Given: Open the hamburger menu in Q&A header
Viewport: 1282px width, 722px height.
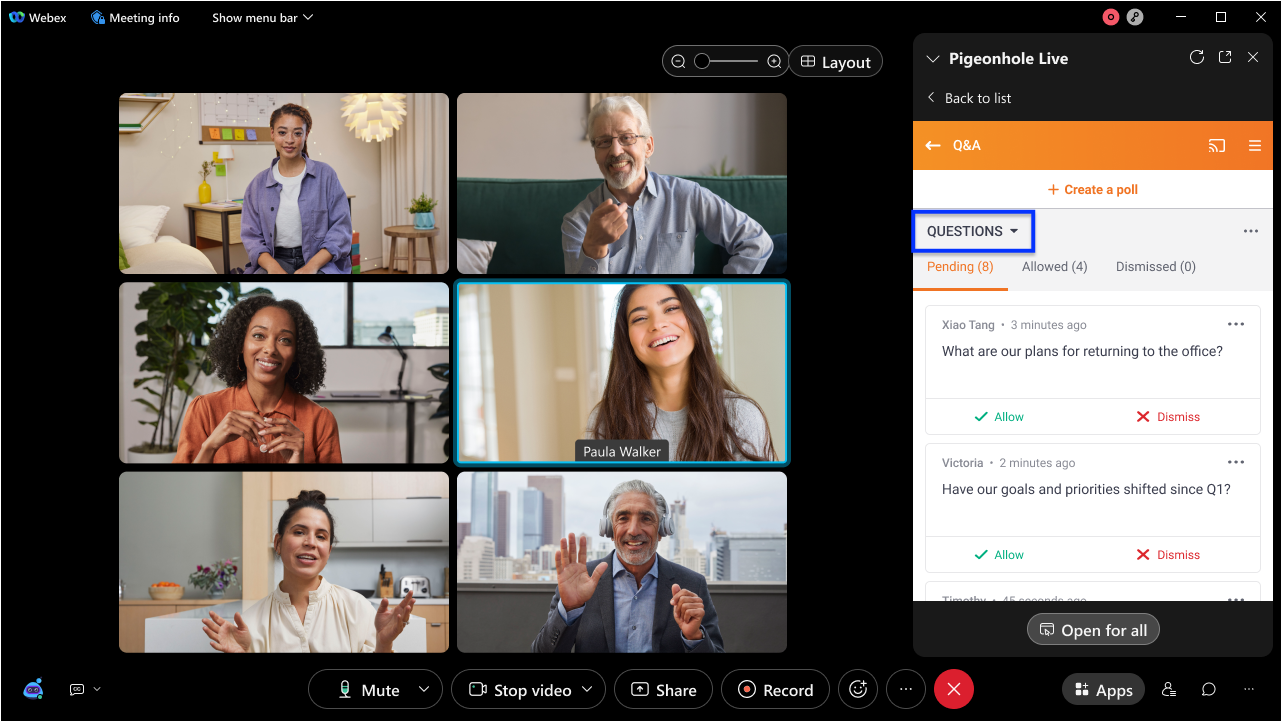Looking at the screenshot, I should (x=1255, y=145).
